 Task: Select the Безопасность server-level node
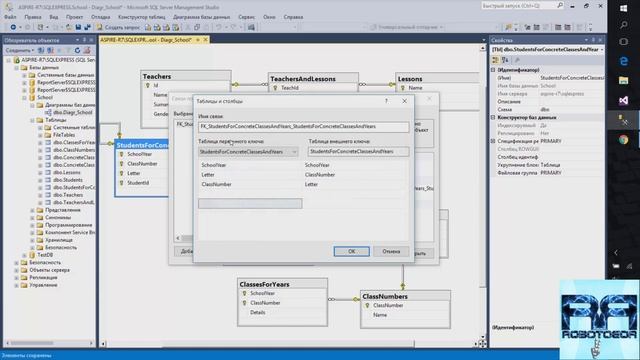tap(45, 262)
